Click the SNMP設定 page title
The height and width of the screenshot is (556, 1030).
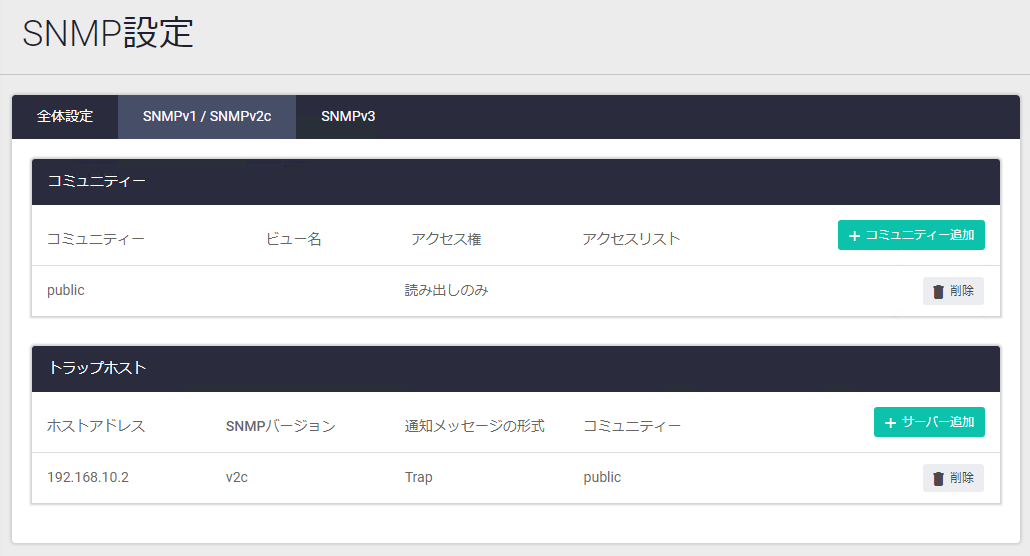coord(108,34)
